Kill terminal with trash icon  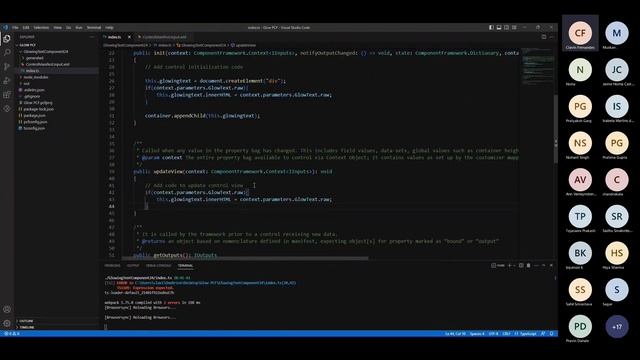529,265
